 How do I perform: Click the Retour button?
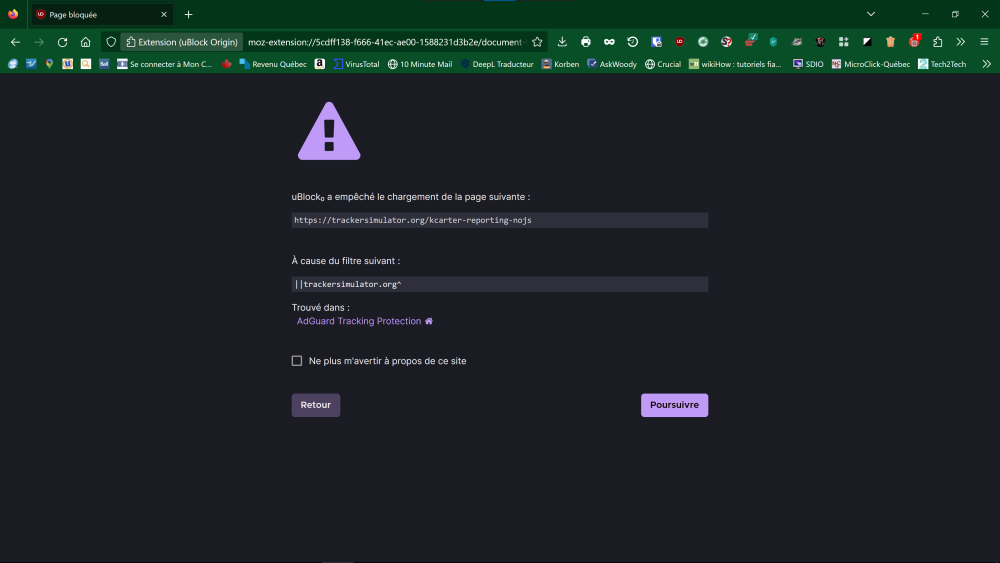tap(316, 405)
